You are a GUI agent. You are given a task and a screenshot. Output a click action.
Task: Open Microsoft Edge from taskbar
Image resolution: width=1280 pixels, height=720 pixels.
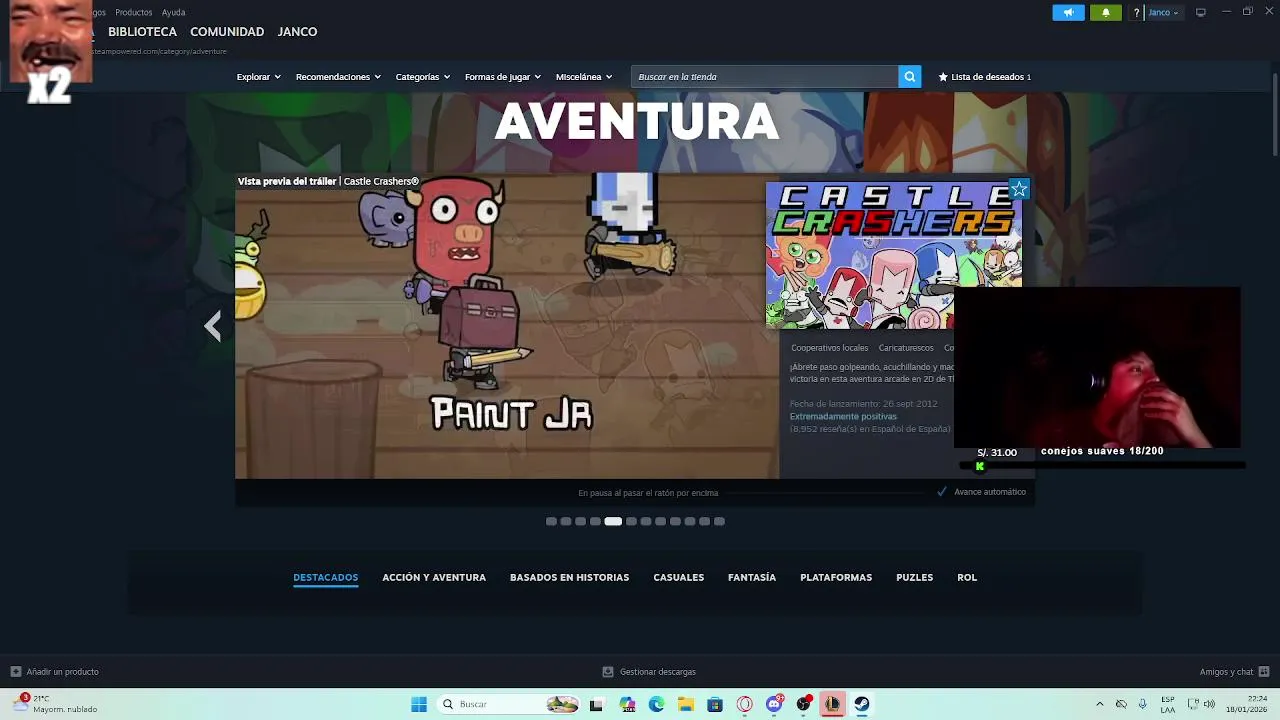656,704
